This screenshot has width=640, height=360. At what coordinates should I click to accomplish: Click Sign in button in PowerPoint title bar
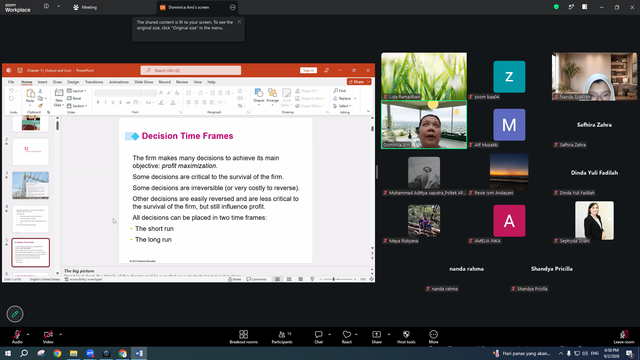[308, 70]
